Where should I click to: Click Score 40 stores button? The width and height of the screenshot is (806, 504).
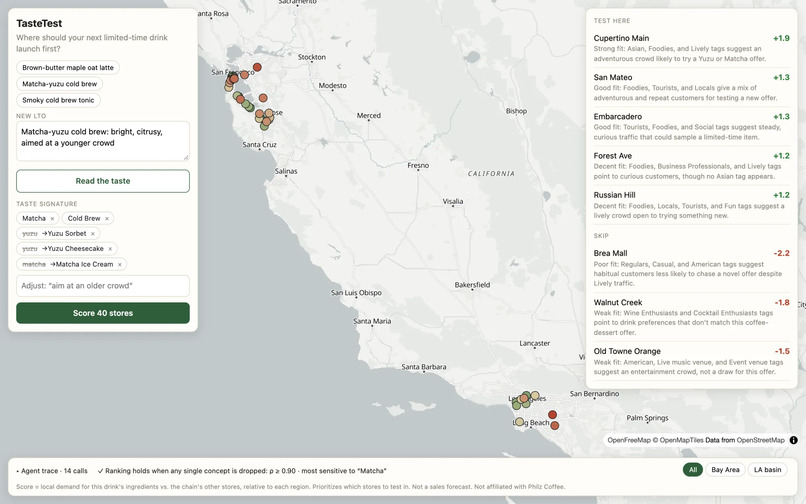pos(103,313)
